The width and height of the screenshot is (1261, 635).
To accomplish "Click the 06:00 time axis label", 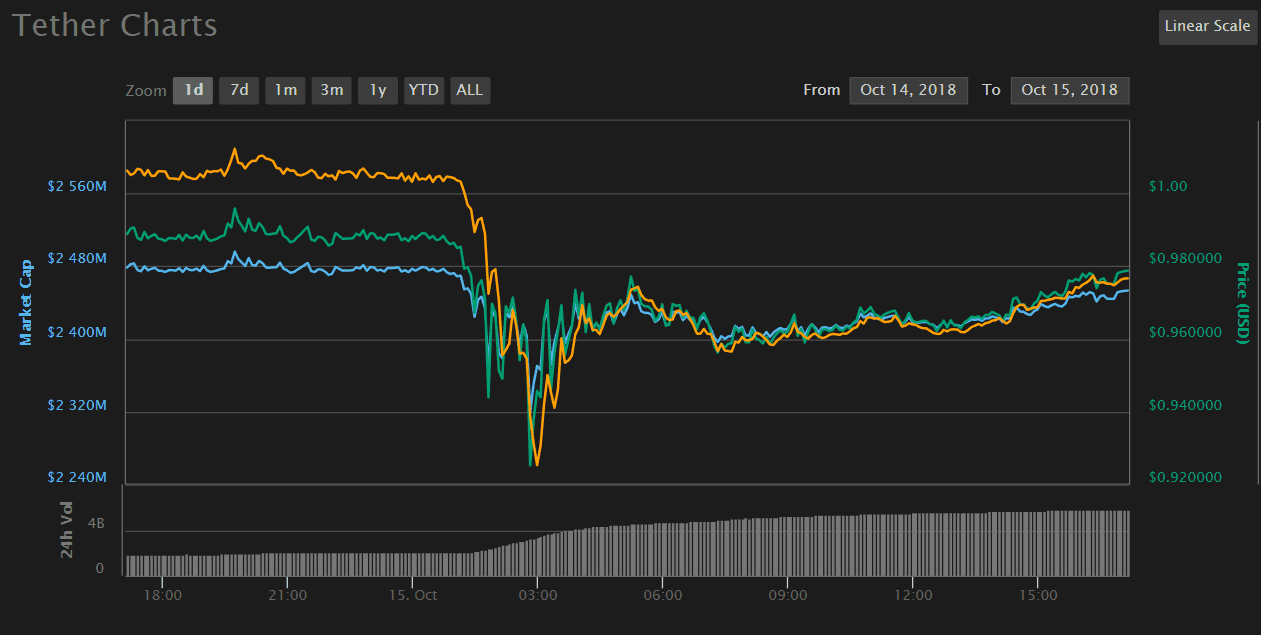I will coord(663,595).
